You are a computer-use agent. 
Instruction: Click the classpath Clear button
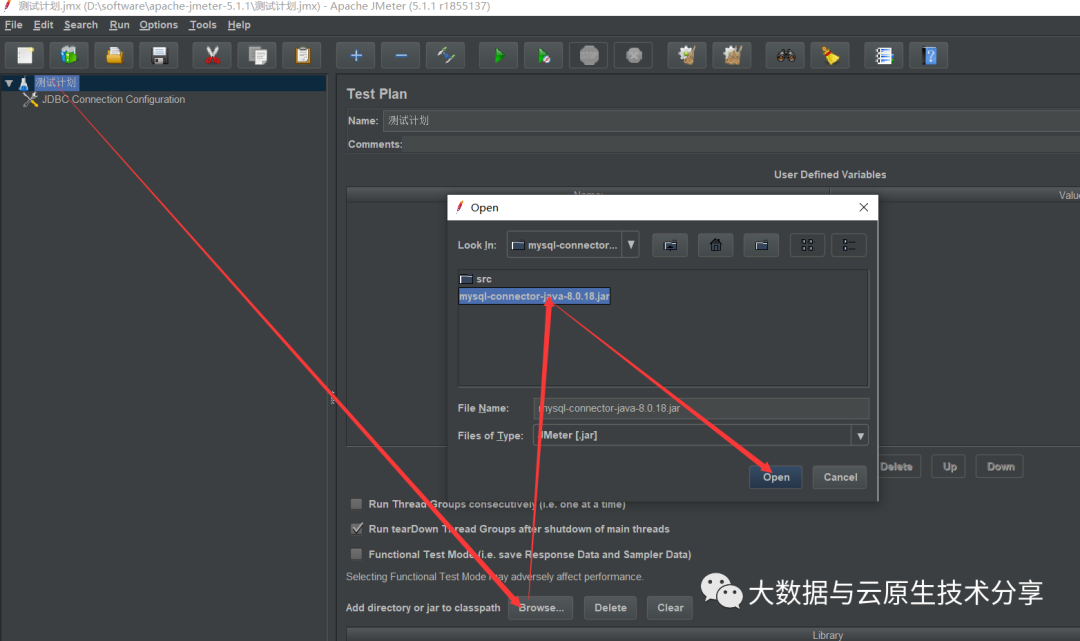coord(670,608)
